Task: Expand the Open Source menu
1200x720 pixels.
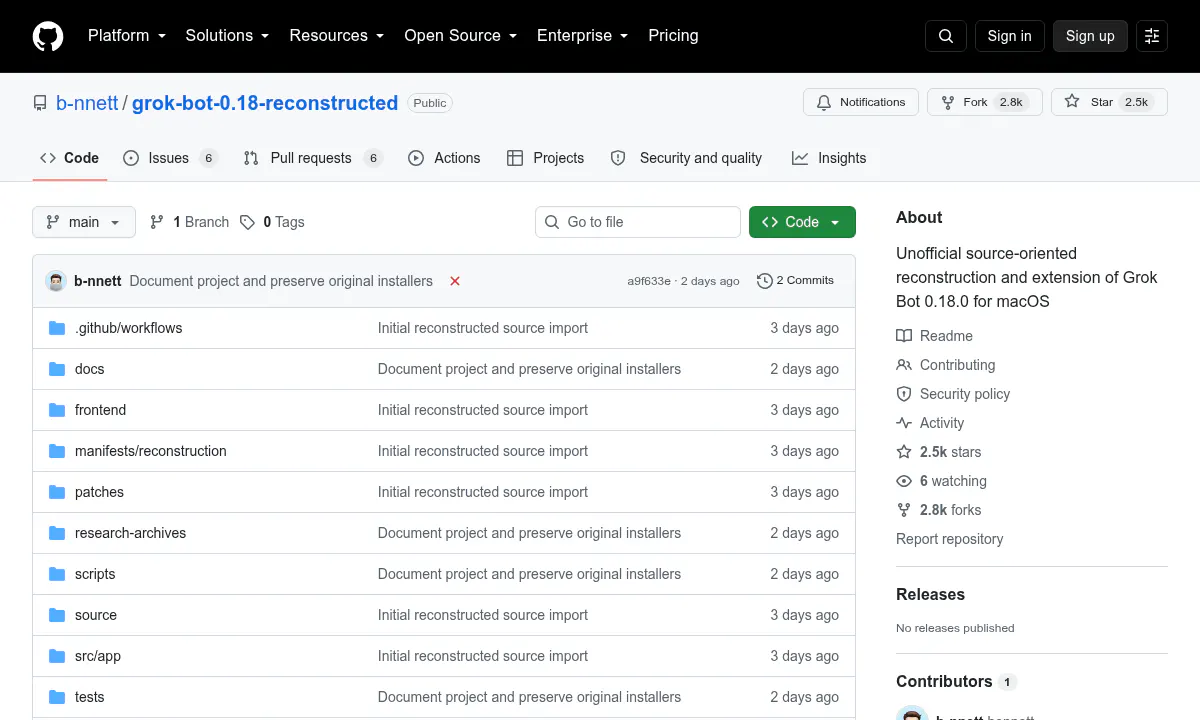Action: [x=460, y=36]
